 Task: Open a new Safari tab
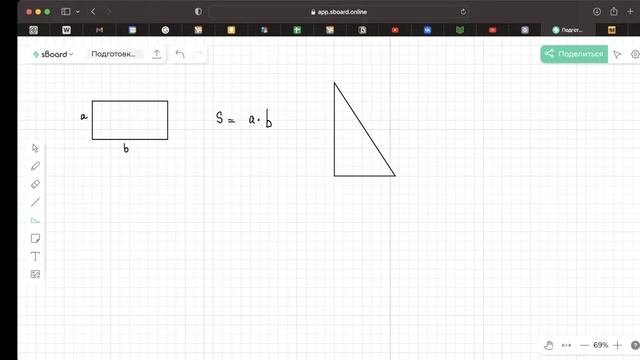click(630, 11)
